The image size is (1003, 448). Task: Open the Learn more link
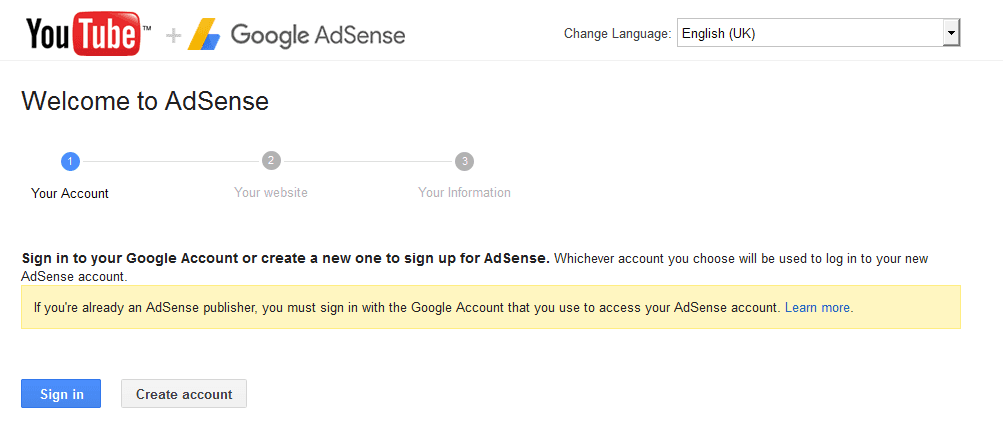point(817,307)
